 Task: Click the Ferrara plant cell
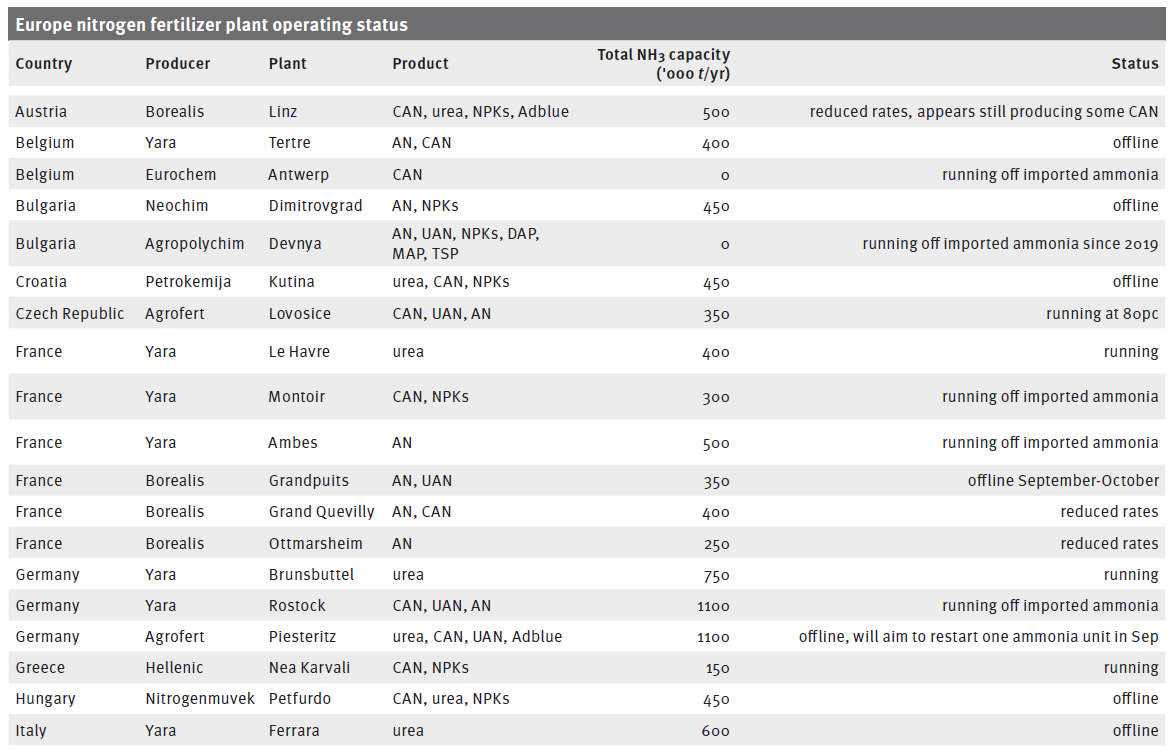coord(293,731)
